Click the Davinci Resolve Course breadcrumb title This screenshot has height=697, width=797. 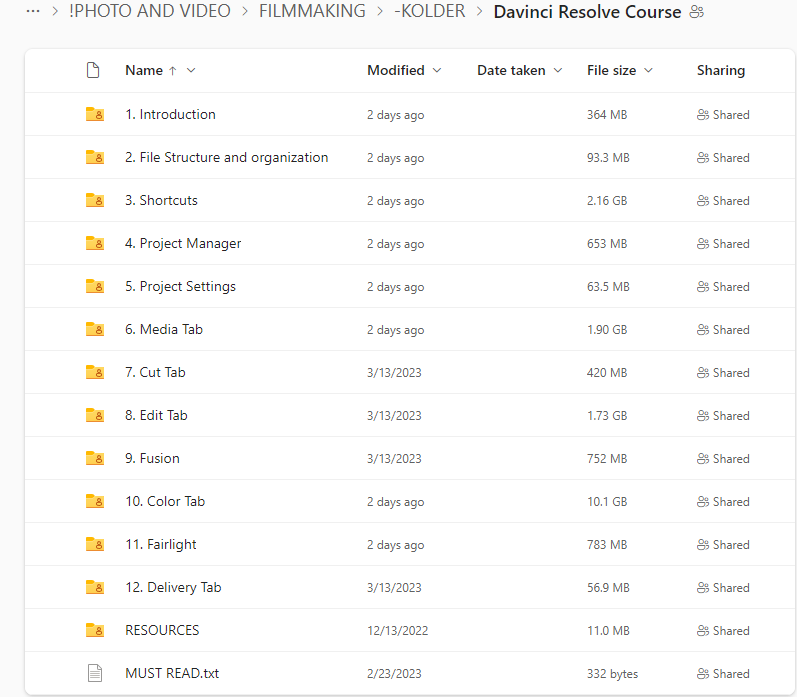(587, 12)
